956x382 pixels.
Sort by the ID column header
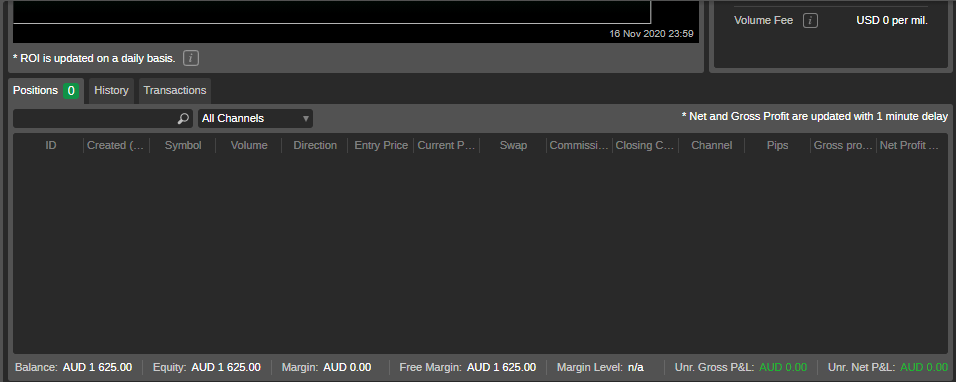[x=51, y=146]
